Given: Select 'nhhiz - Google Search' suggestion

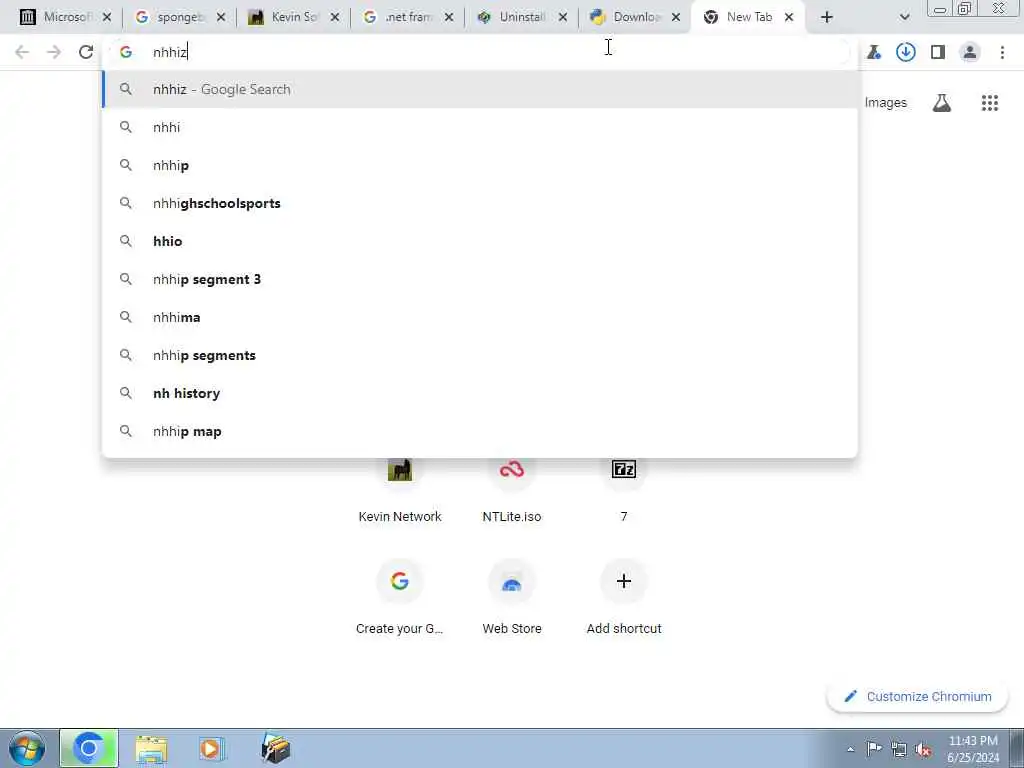Looking at the screenshot, I should pos(480,89).
